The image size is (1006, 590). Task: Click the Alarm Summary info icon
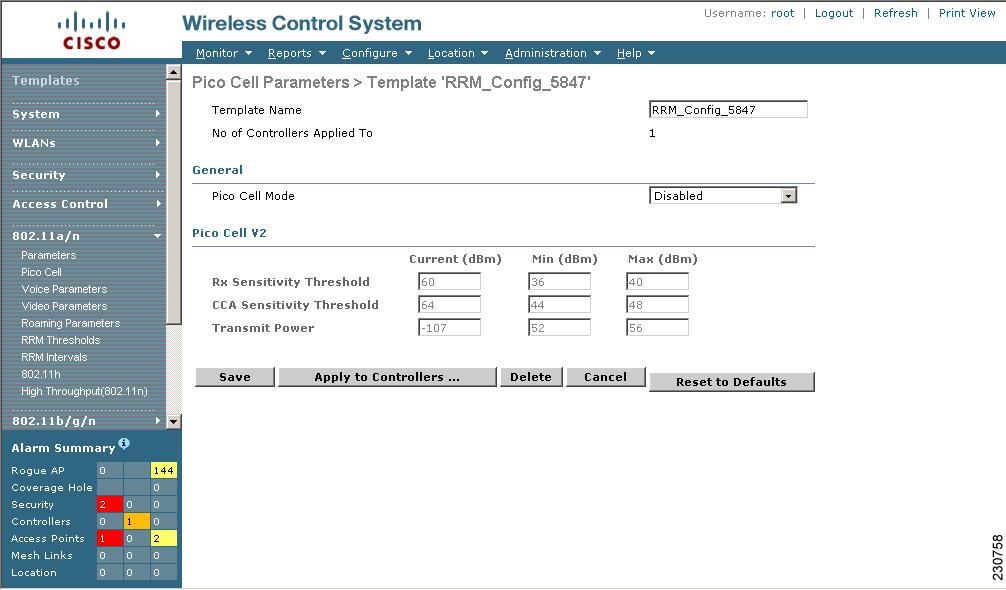[x=124, y=443]
